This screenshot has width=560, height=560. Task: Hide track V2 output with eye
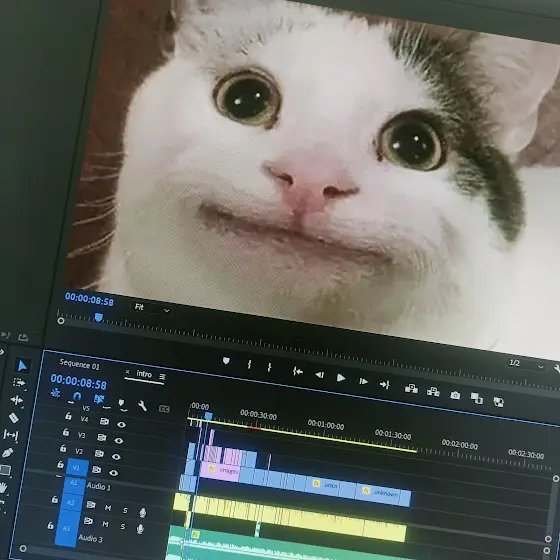coord(116,456)
